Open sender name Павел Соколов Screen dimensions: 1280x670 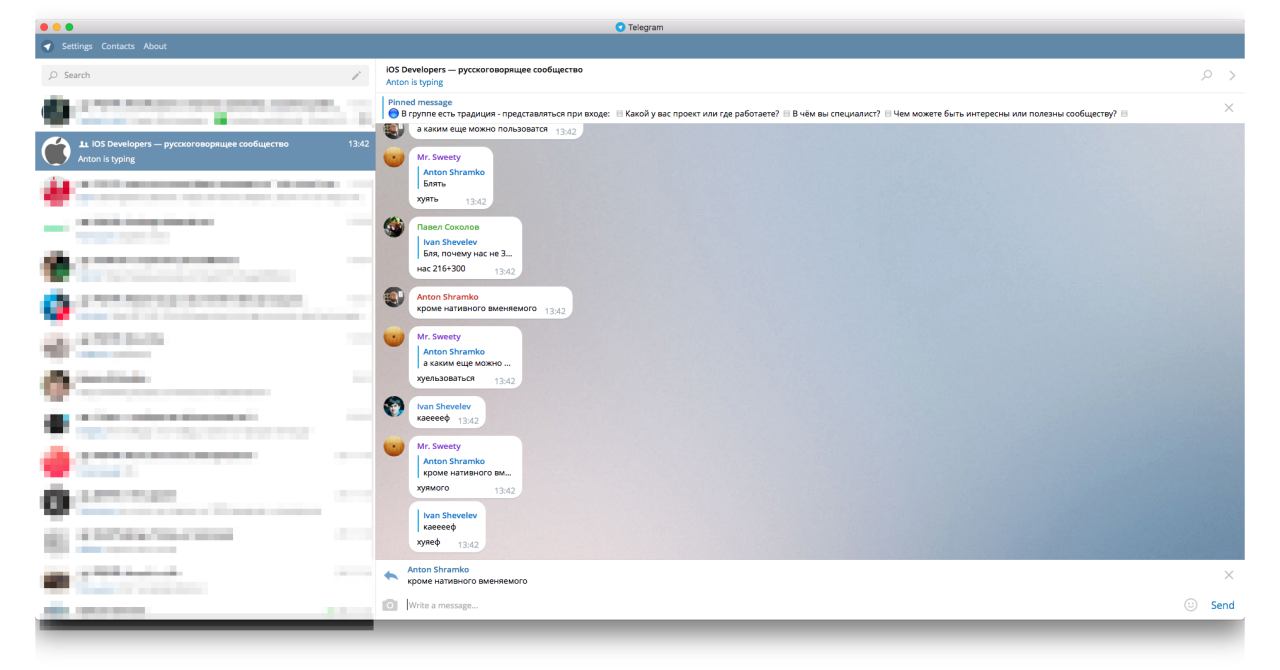[448, 227]
